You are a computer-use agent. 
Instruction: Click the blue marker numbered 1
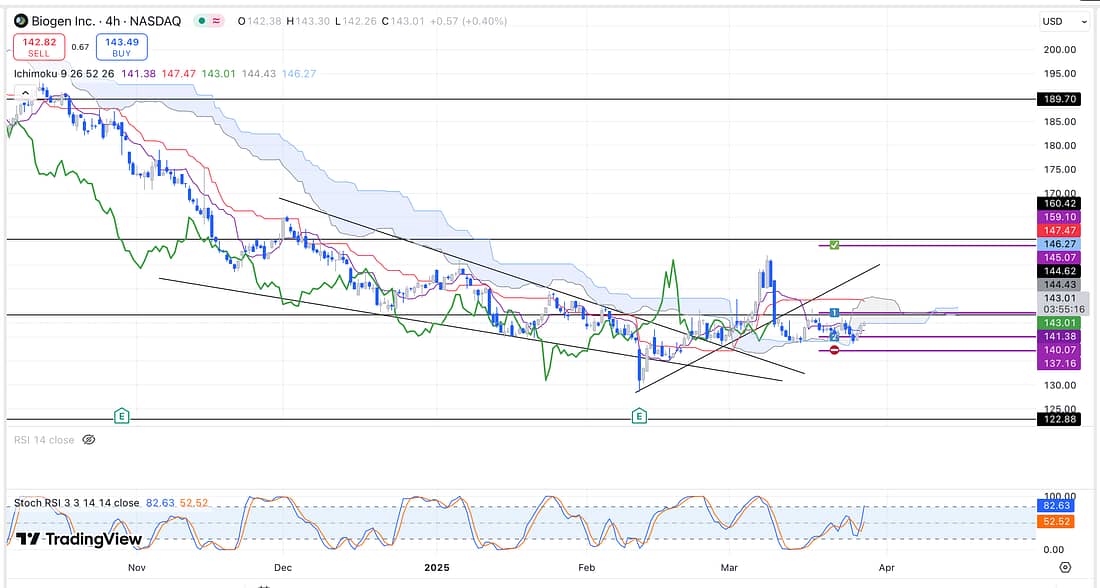coord(834,312)
